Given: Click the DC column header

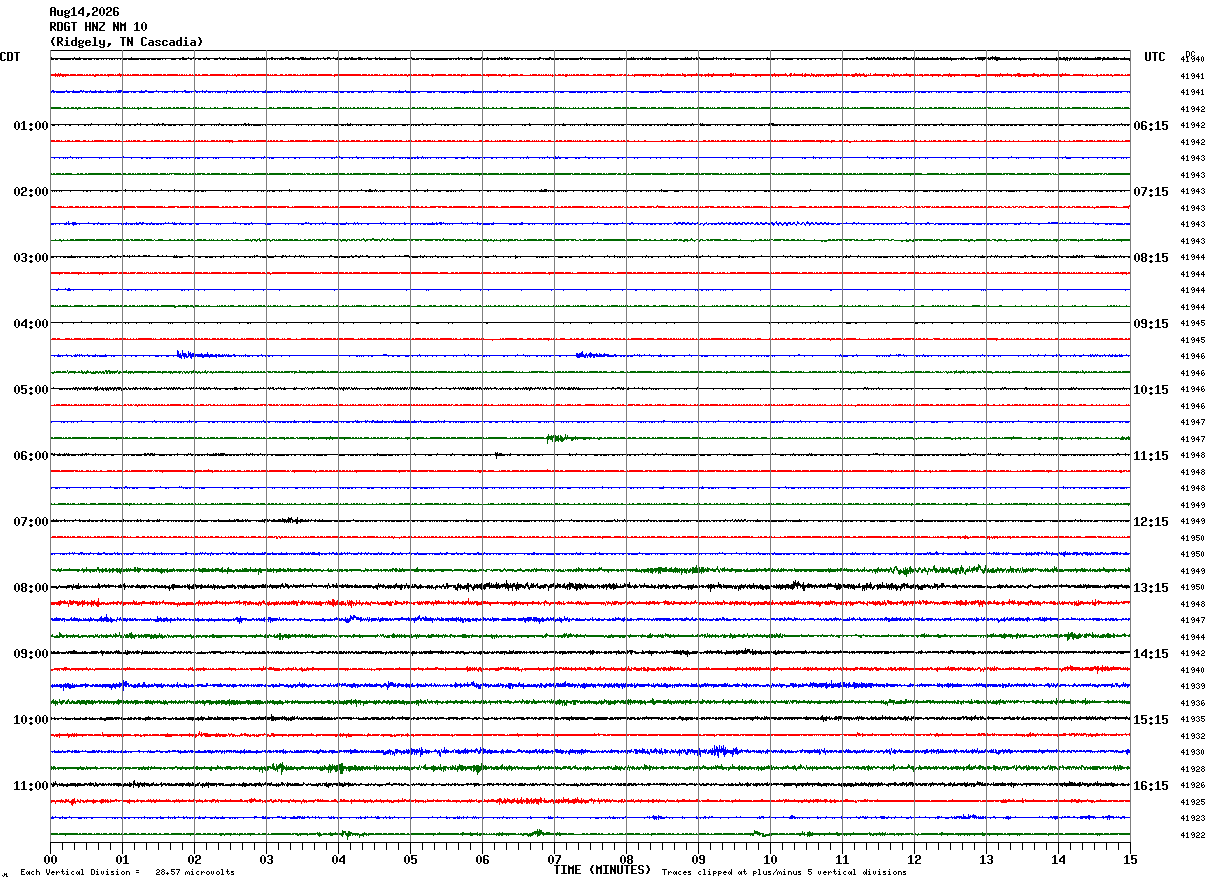Looking at the screenshot, I should 1190,54.
